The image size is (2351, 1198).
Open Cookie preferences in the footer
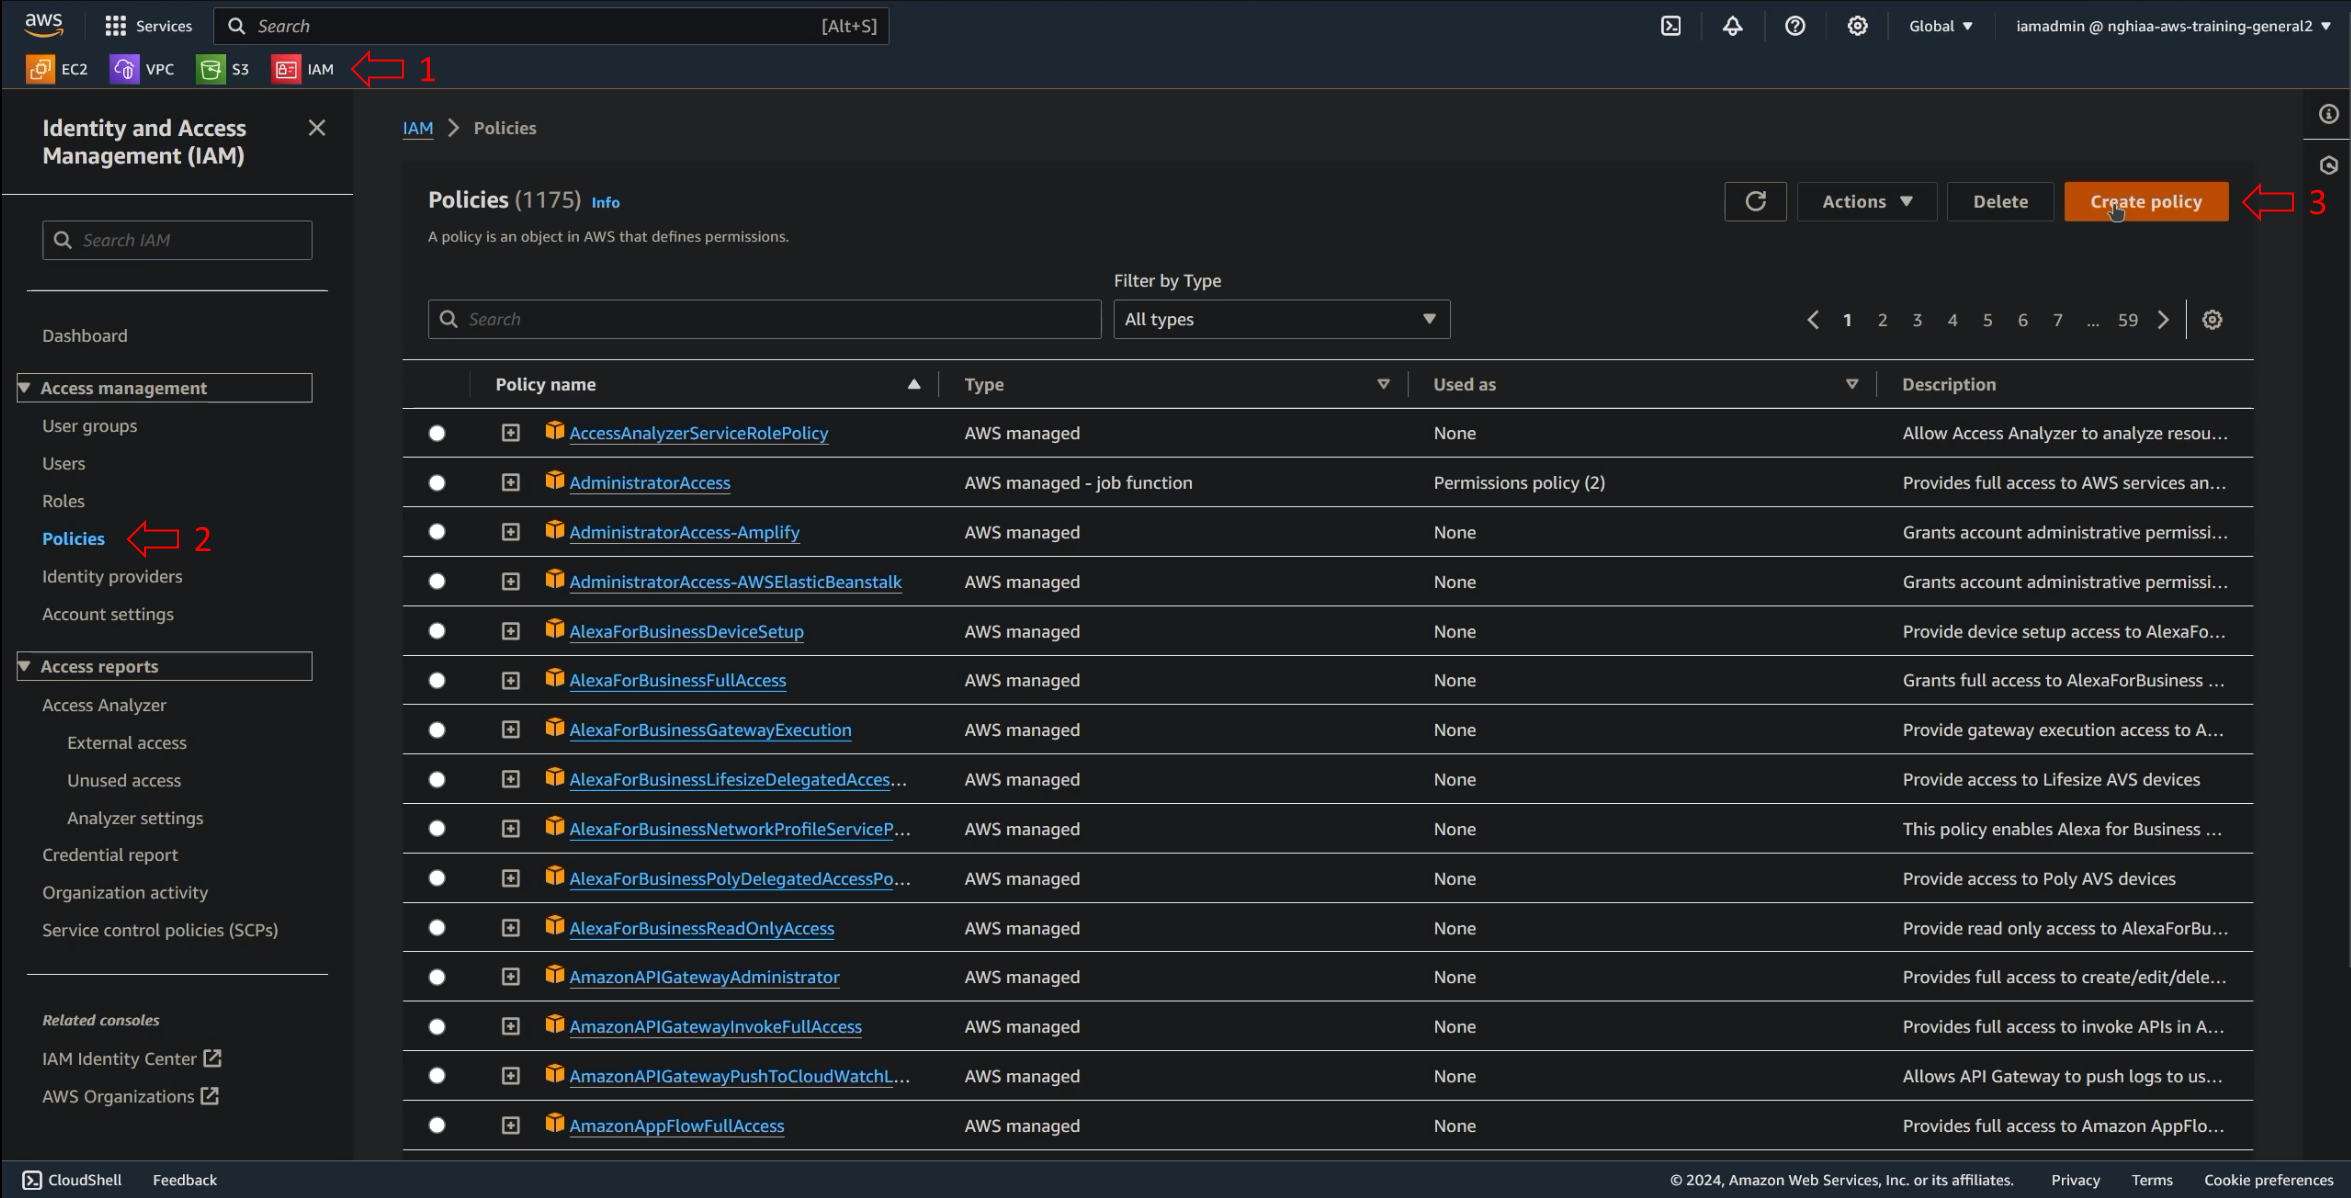click(x=2268, y=1180)
